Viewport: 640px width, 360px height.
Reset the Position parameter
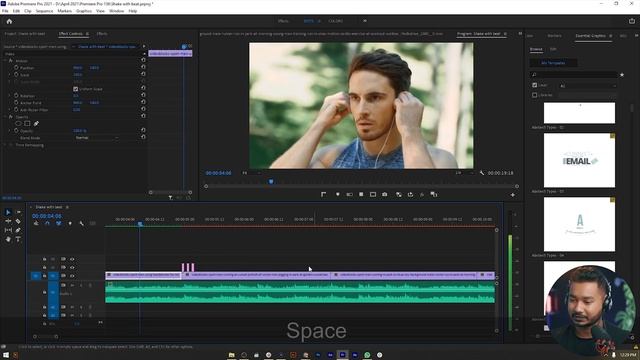click(x=143, y=67)
